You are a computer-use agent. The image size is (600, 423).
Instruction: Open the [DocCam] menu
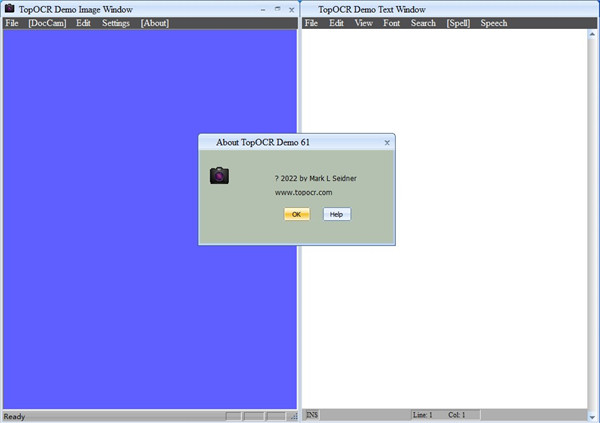tap(47, 23)
